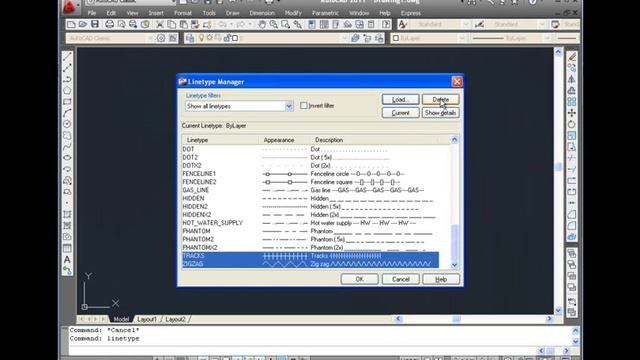This screenshot has height=360, width=640.
Task: Open the AutoCAD Classic workspace dropdown
Action: [x=110, y=38]
